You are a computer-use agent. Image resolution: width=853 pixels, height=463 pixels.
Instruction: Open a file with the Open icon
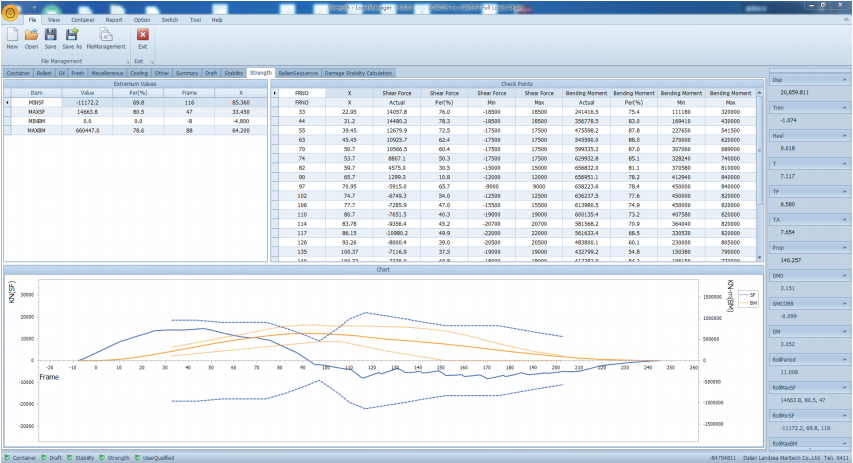pyautogui.click(x=31, y=36)
